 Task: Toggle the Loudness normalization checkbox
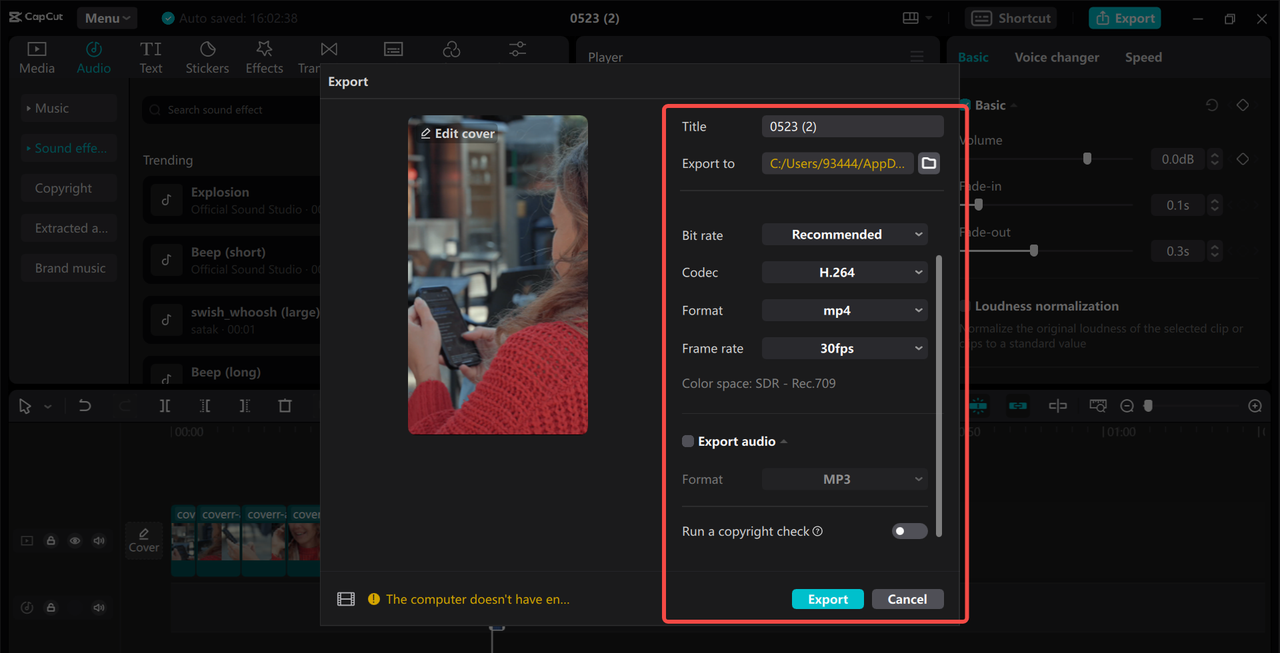(965, 306)
